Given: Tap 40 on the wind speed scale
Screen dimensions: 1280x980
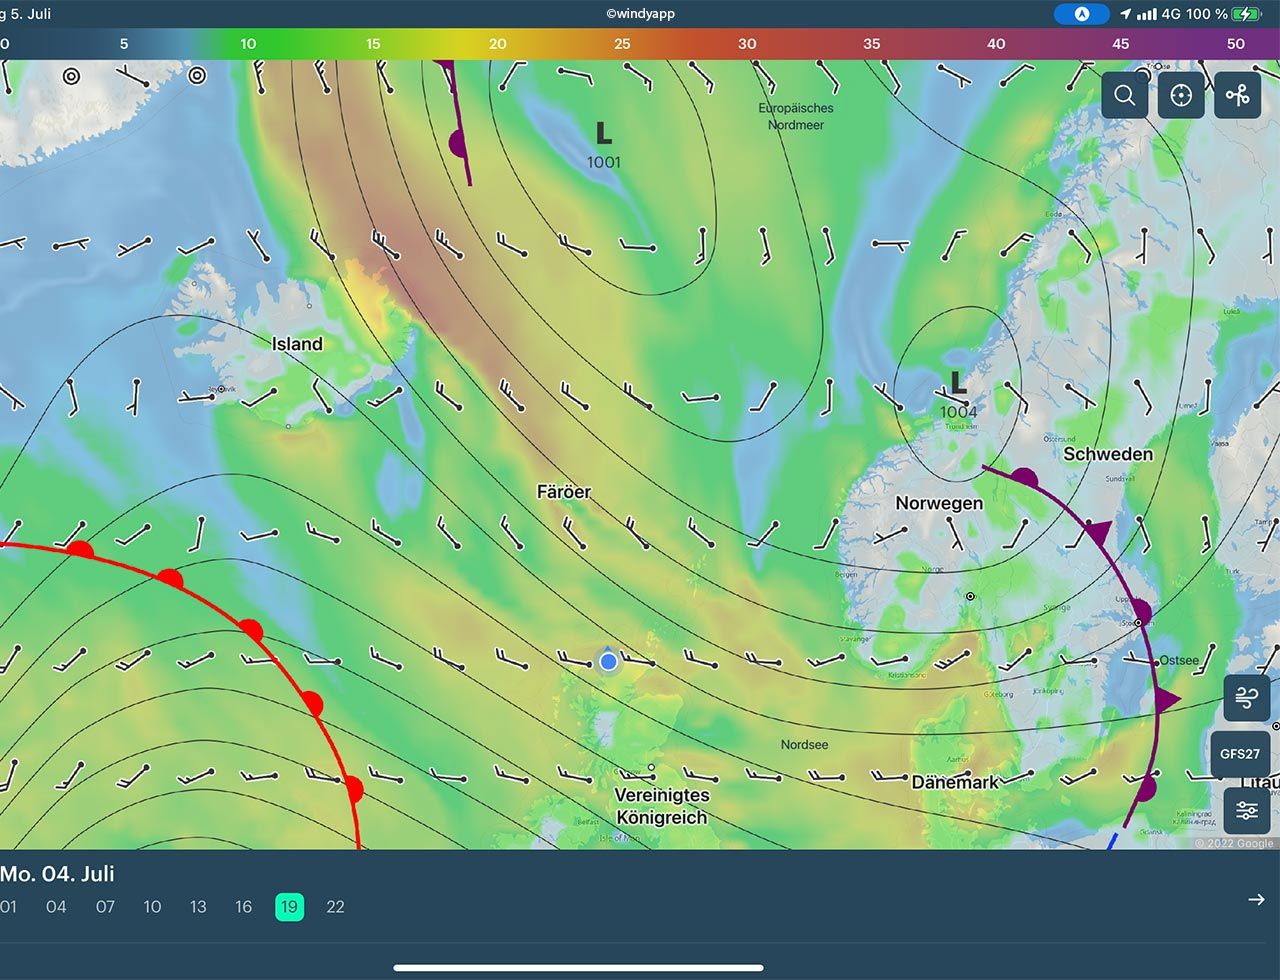Looking at the screenshot, I should [x=996, y=44].
